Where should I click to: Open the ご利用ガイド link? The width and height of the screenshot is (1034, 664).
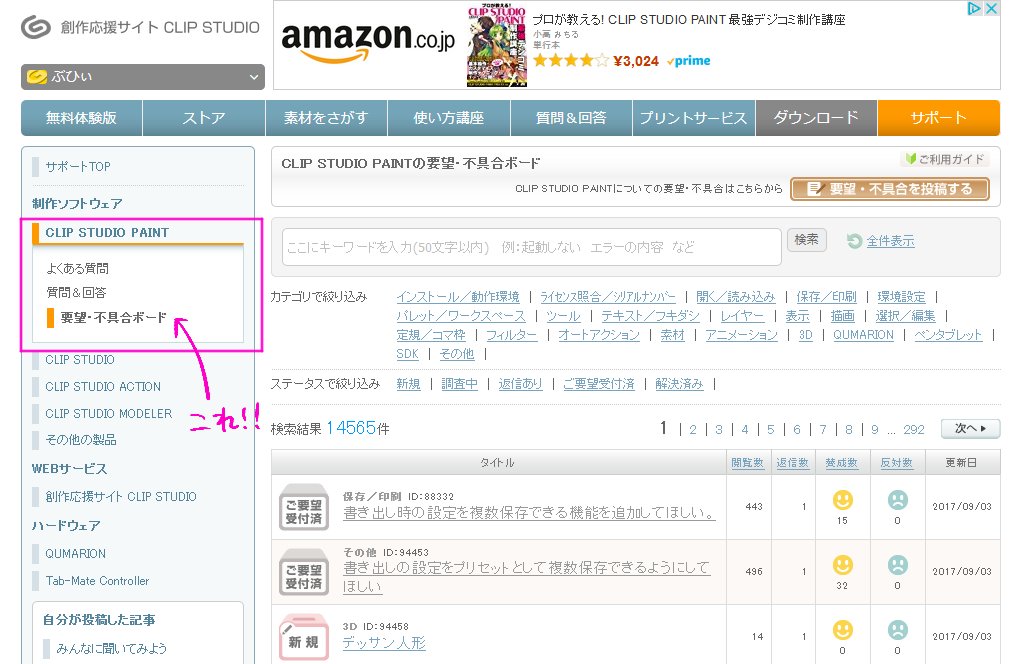tap(945, 159)
